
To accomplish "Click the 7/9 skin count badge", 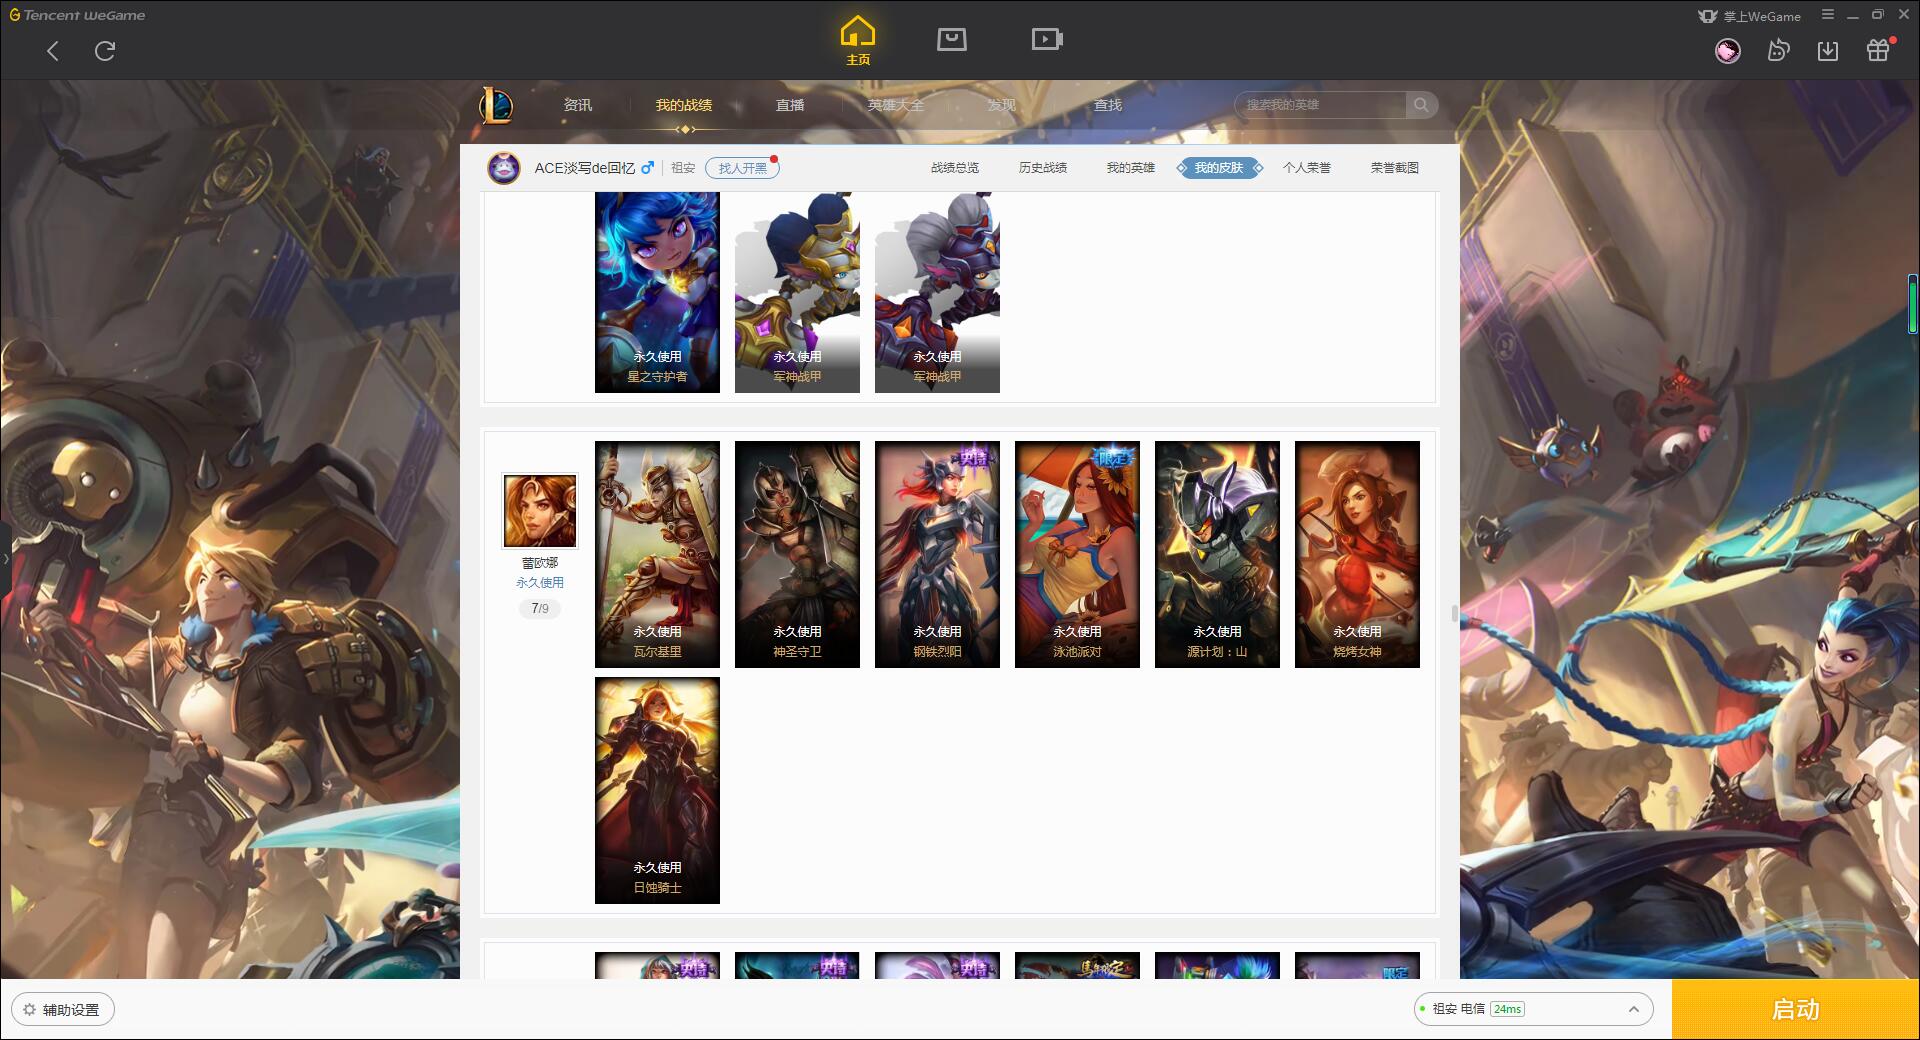I will coord(540,608).
